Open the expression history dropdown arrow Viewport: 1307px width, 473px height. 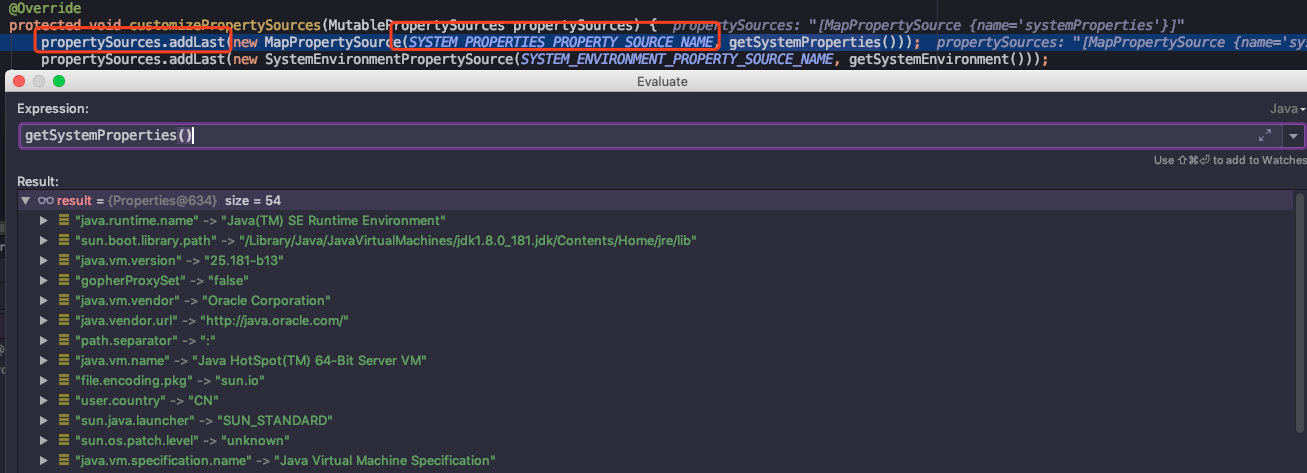click(x=1294, y=136)
